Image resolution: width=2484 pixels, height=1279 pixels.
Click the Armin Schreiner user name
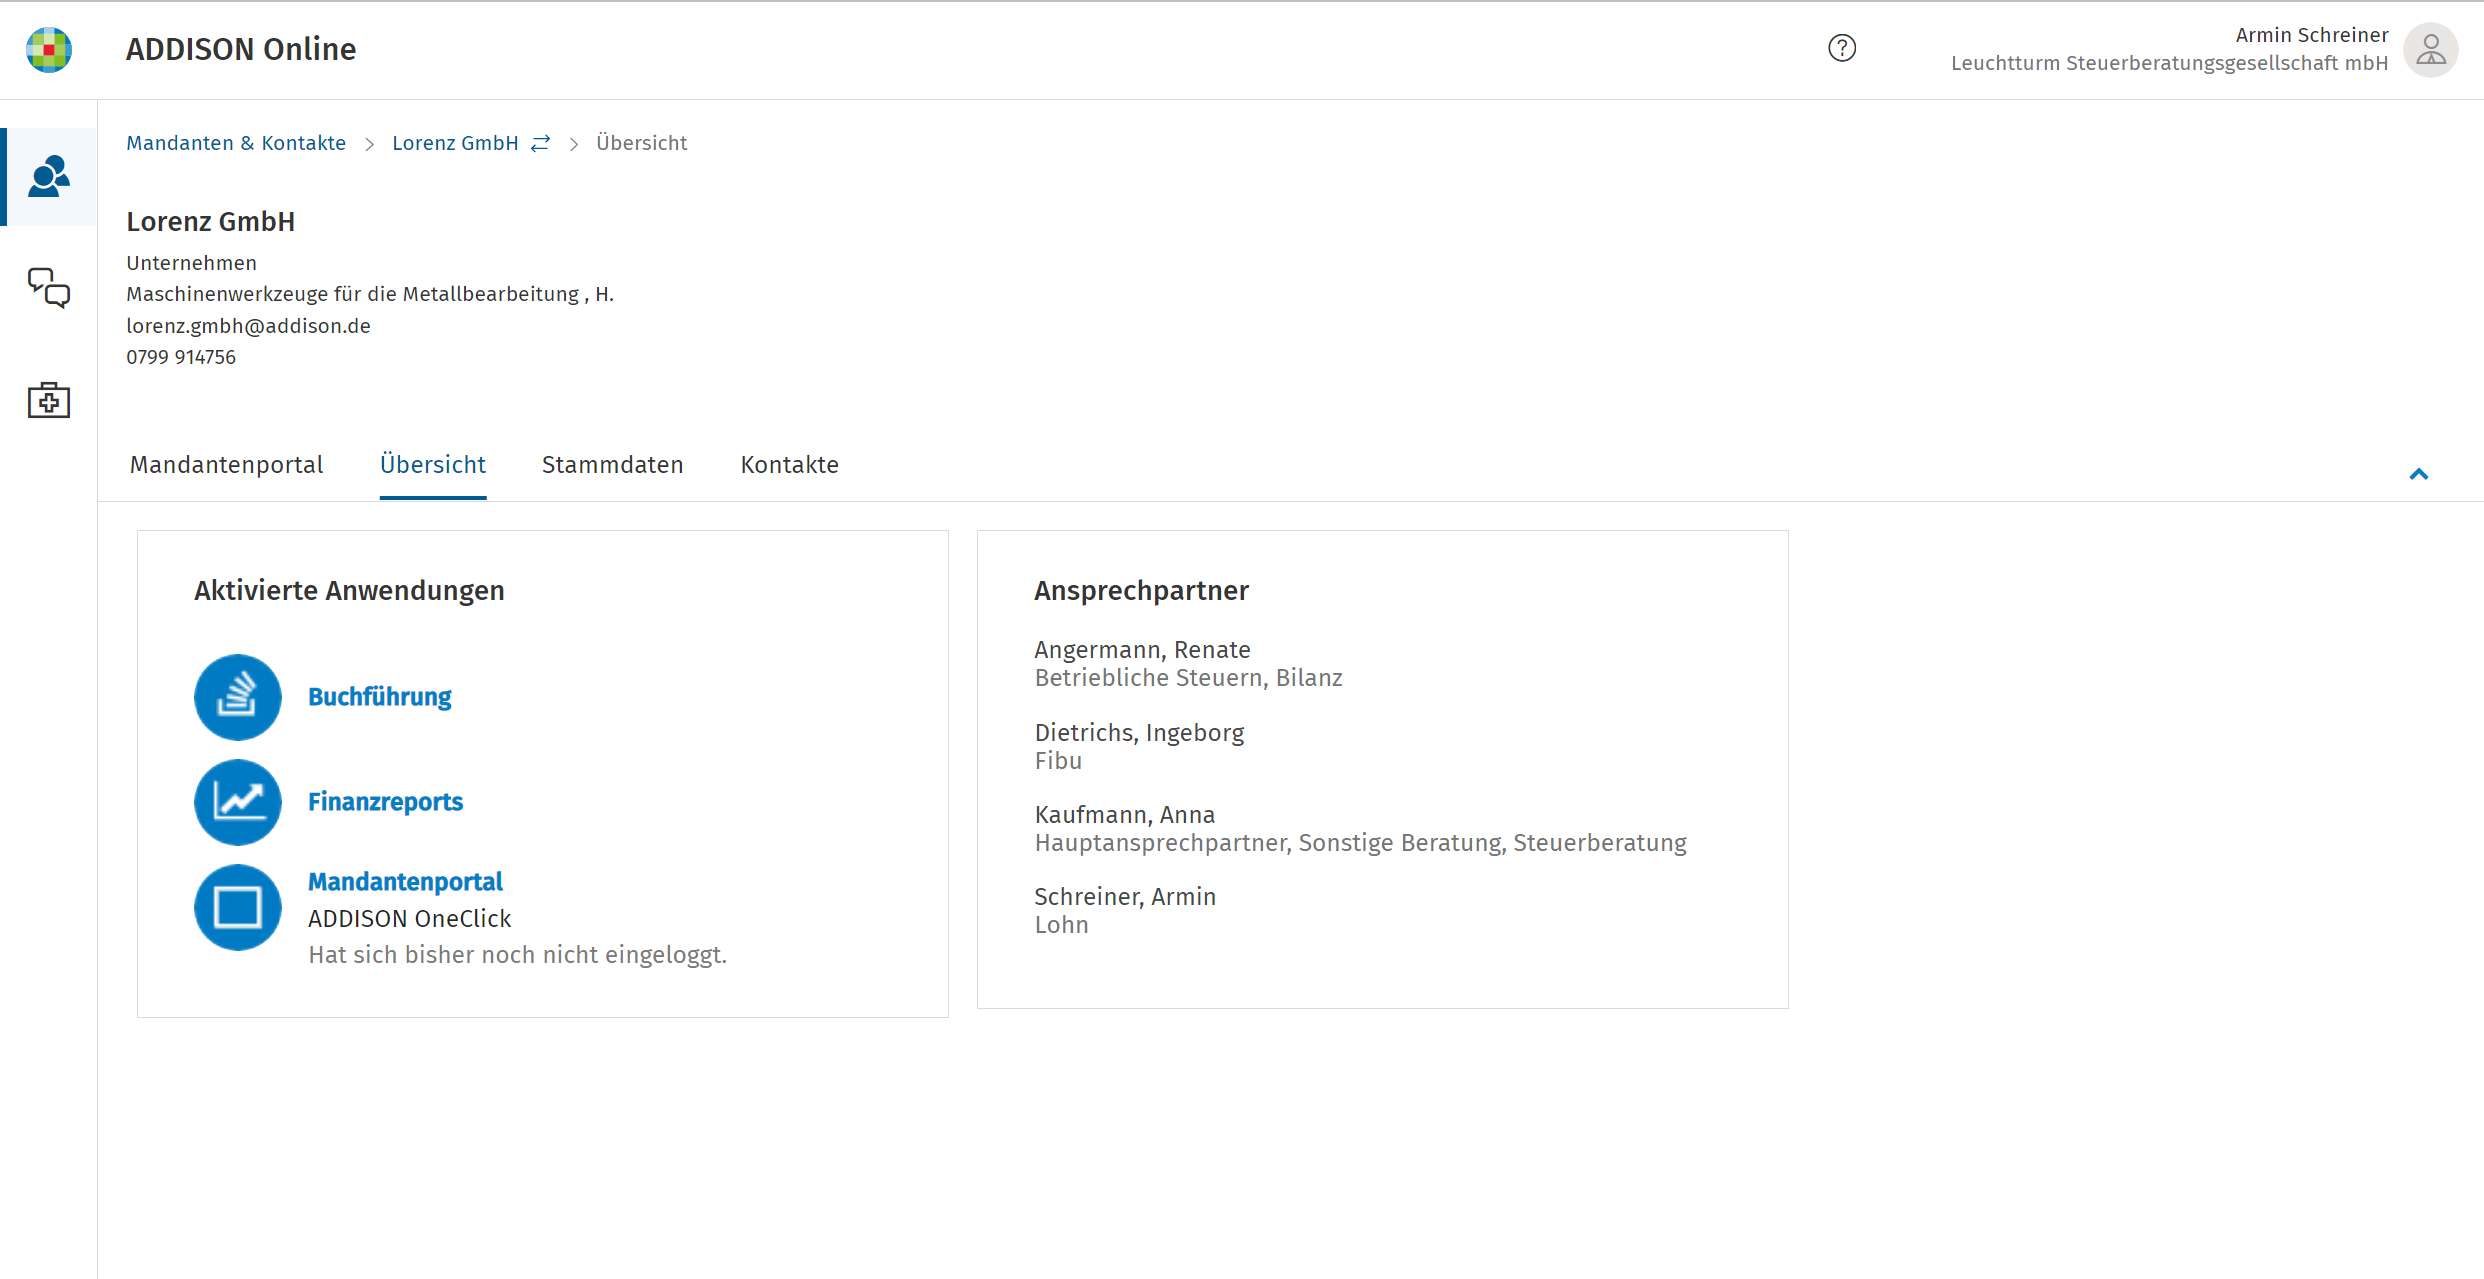click(x=2312, y=35)
